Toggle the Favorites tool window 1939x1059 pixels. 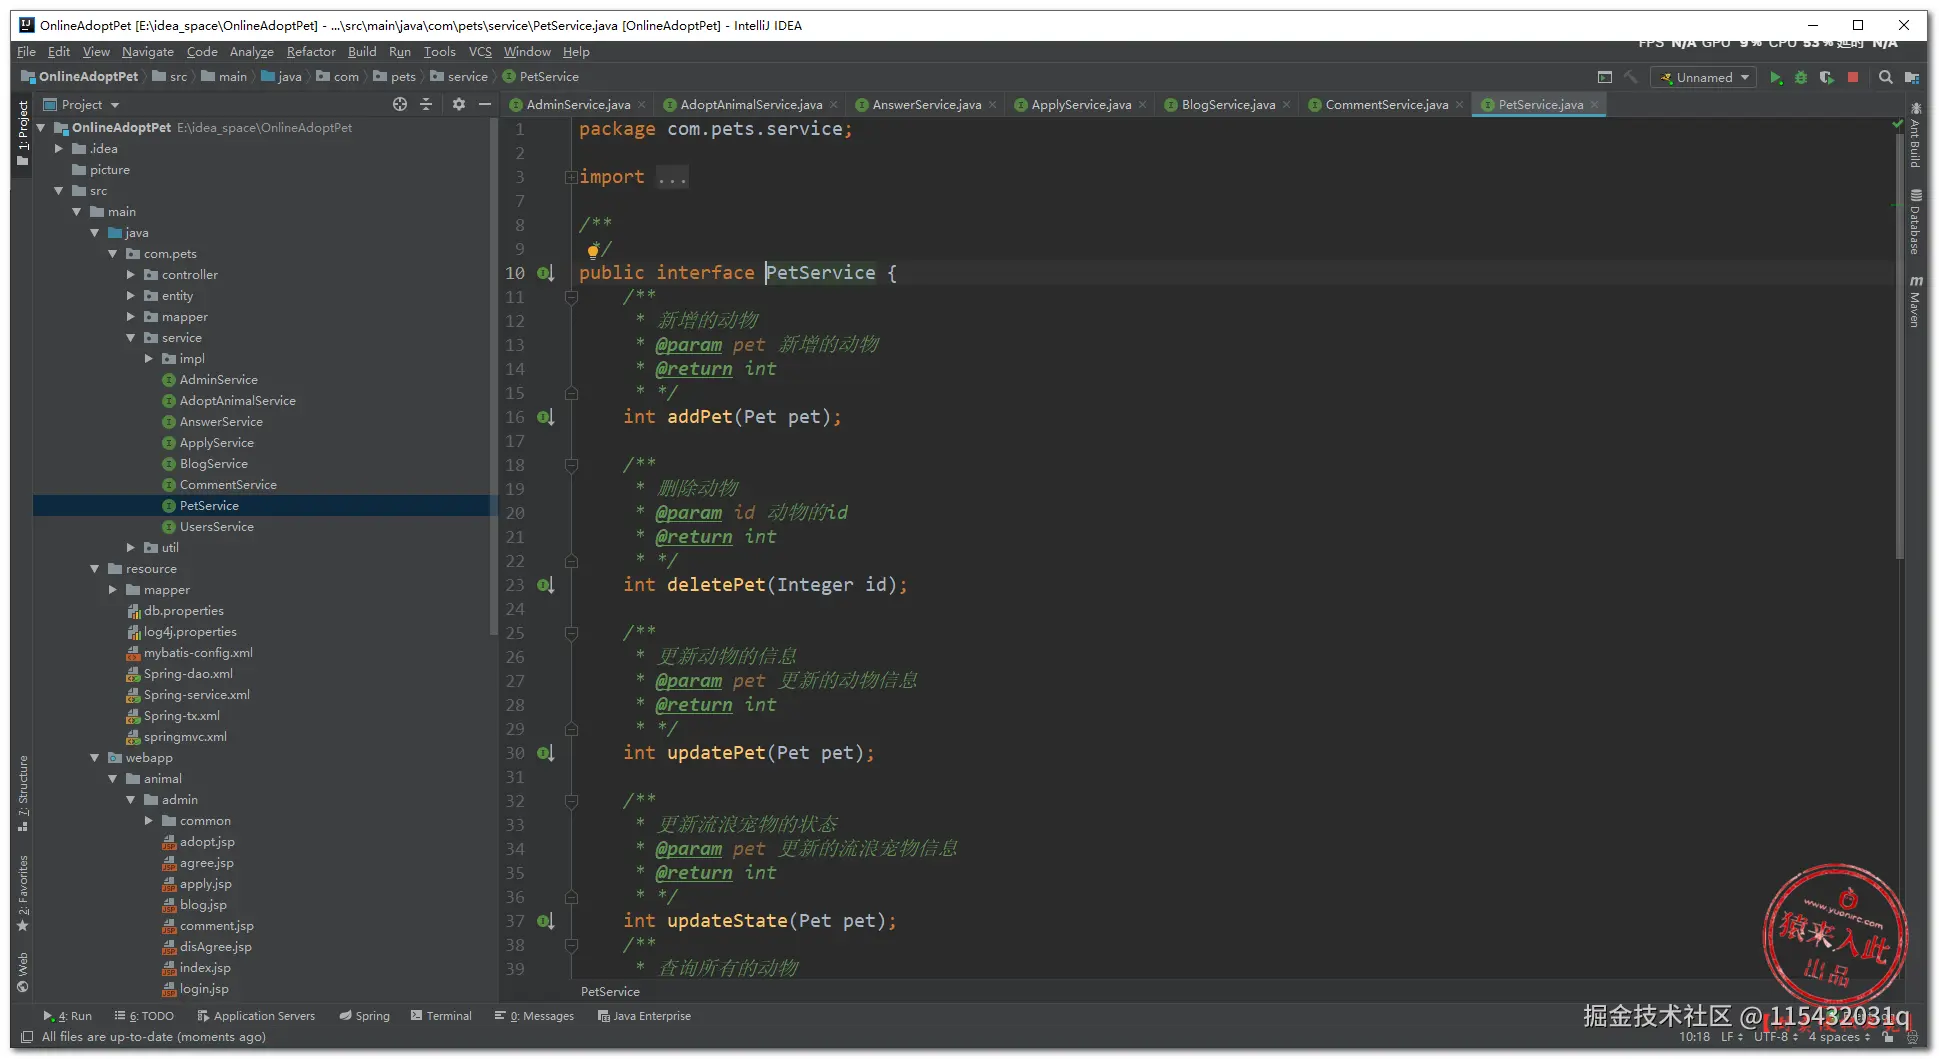tap(22, 892)
